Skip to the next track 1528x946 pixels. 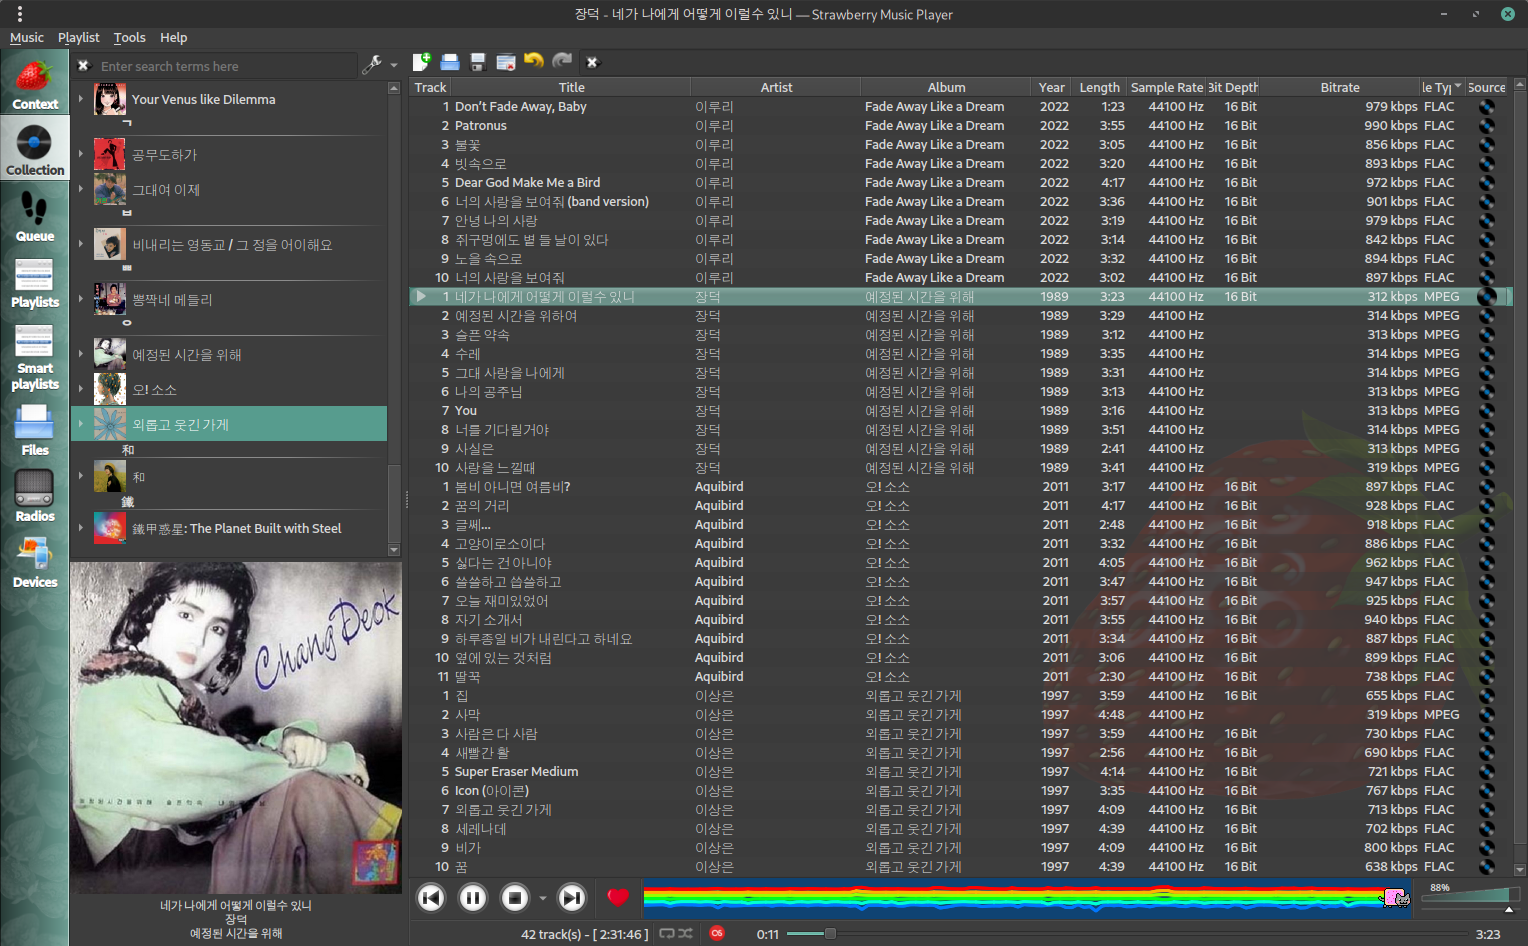(572, 898)
